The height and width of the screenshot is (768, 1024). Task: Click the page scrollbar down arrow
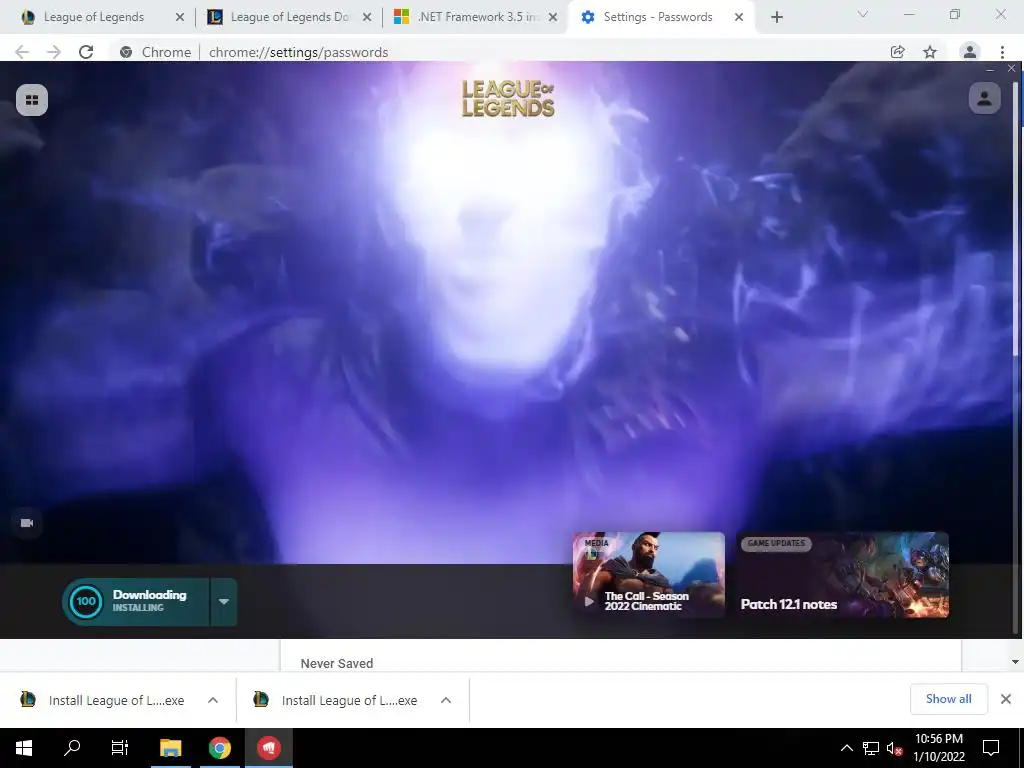(x=1015, y=662)
